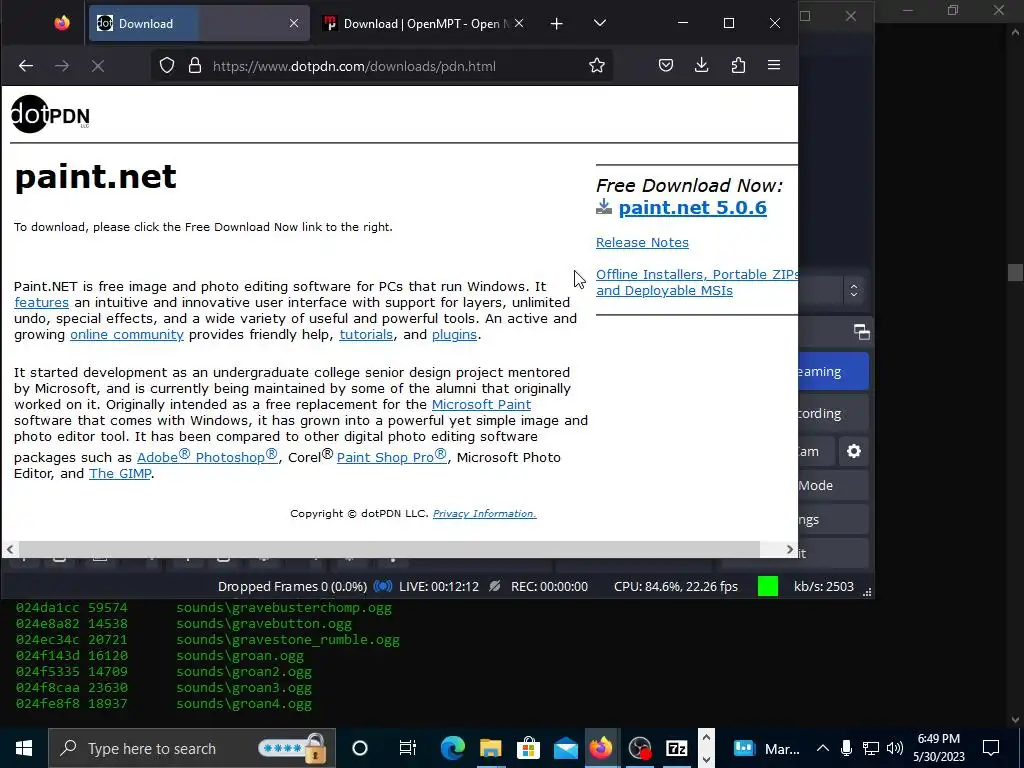Click the 'Mar...' app on the taskbar
Screen dimensions: 1024x768
coord(765,748)
